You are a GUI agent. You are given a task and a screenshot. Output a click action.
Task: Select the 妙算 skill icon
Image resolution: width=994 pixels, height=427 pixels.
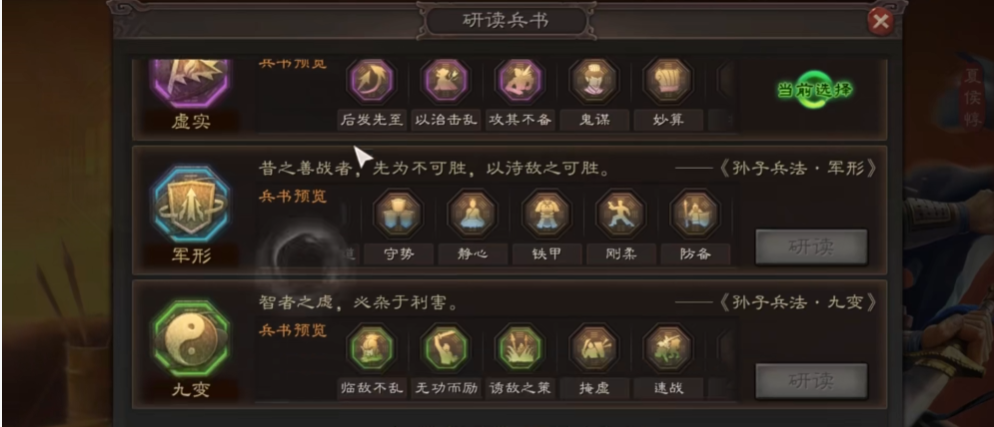point(668,81)
